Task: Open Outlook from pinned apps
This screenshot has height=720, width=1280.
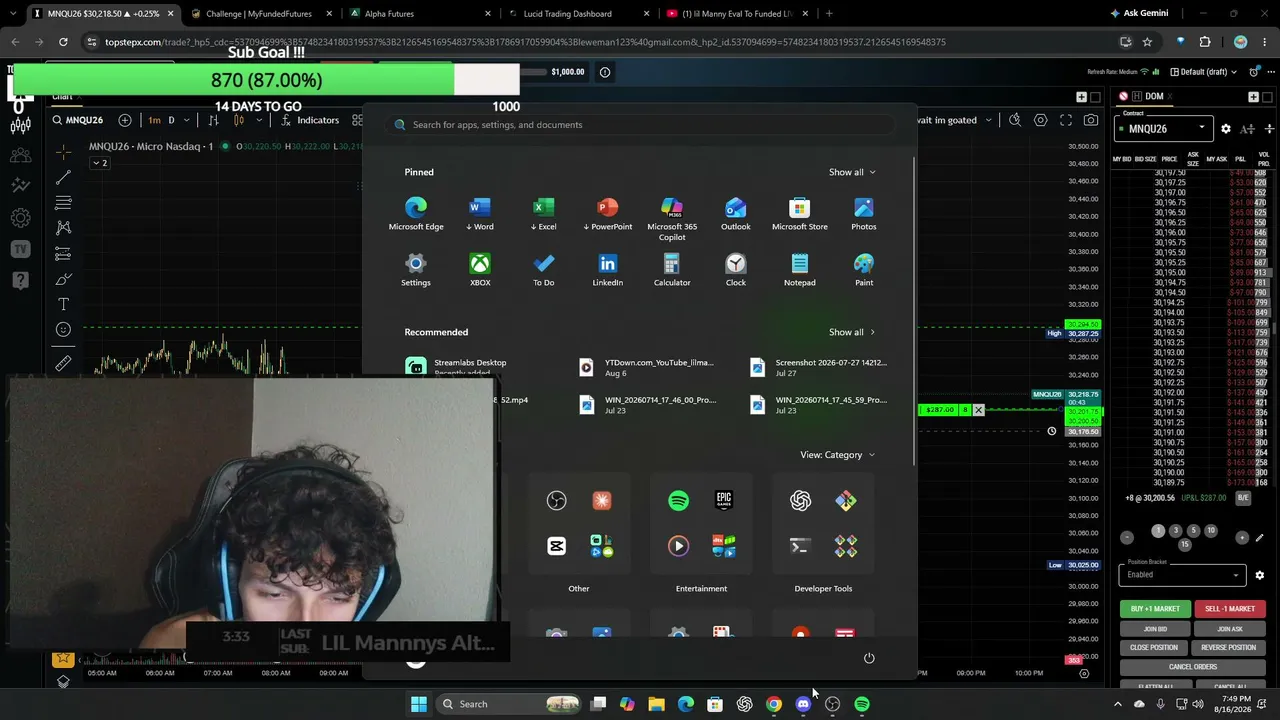Action: click(736, 214)
